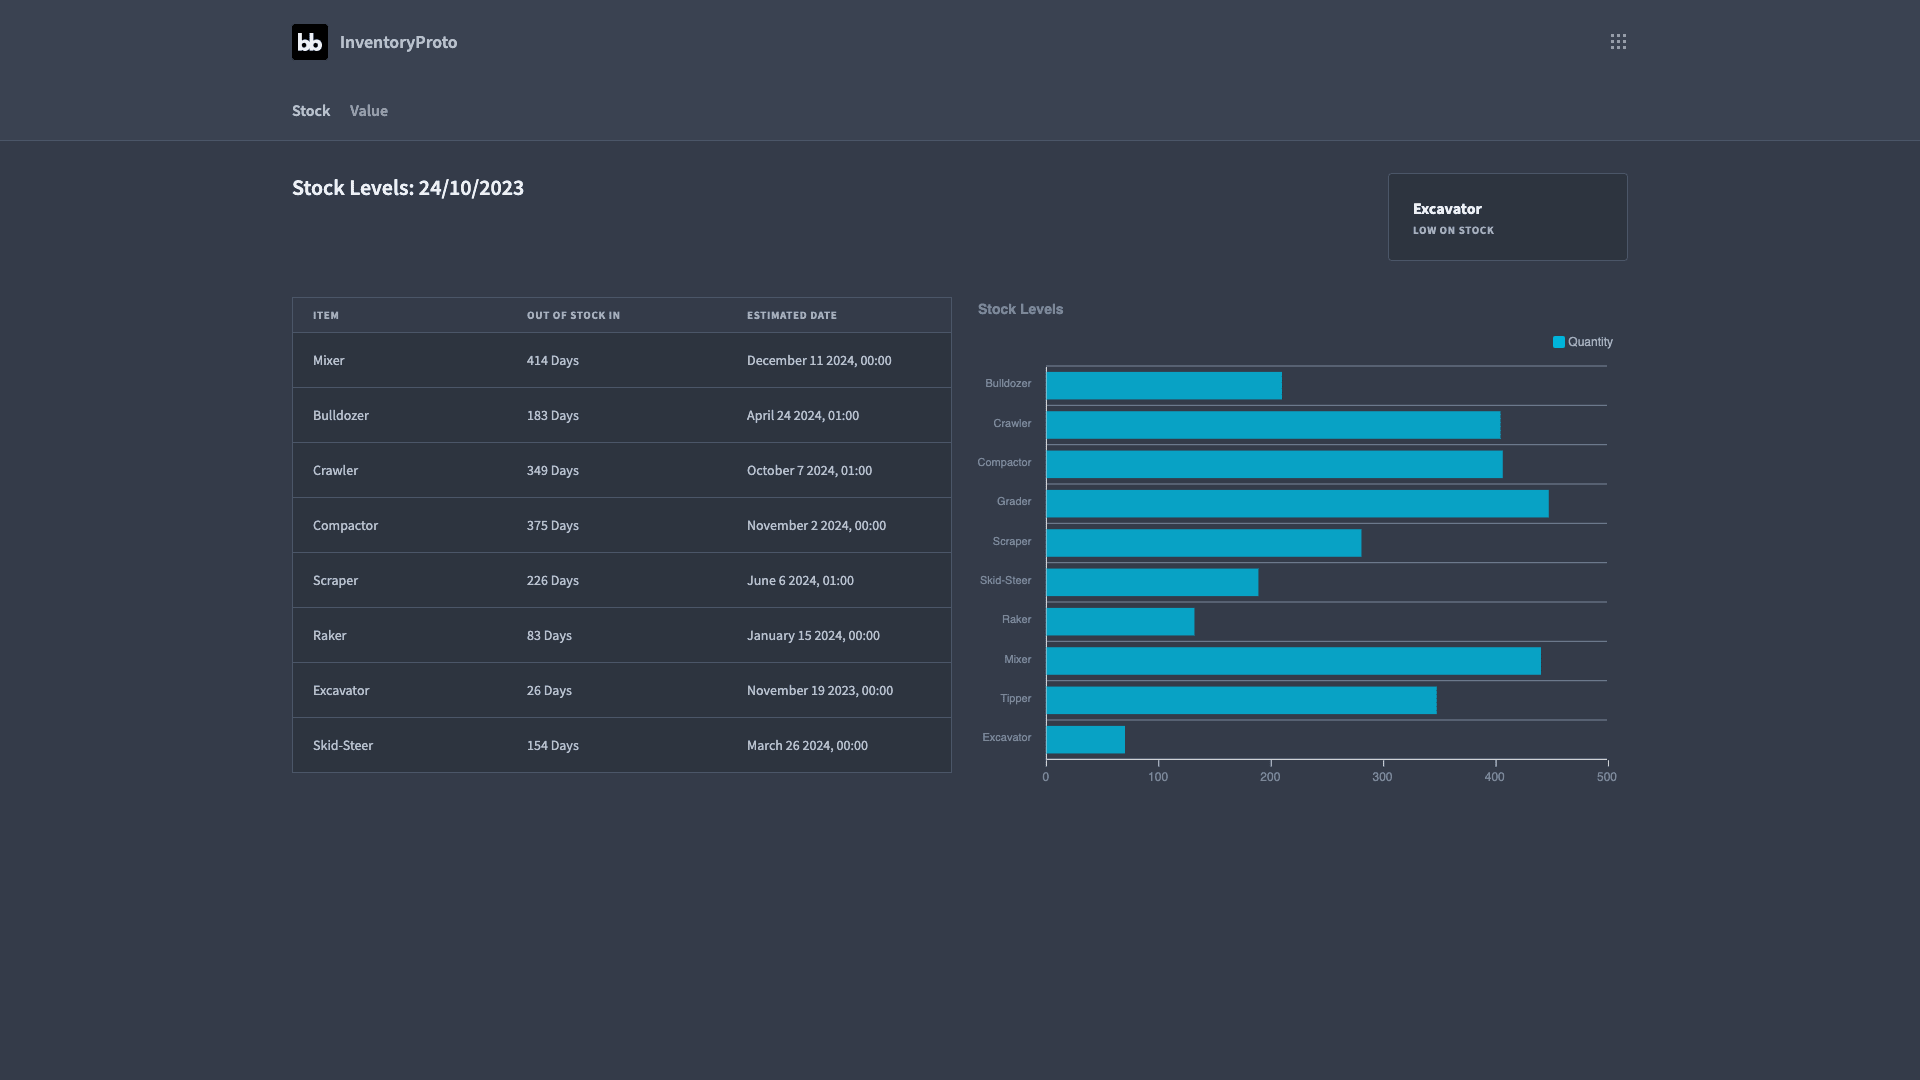The height and width of the screenshot is (1080, 1920).
Task: Click the Scraper table row name
Action: click(x=335, y=581)
